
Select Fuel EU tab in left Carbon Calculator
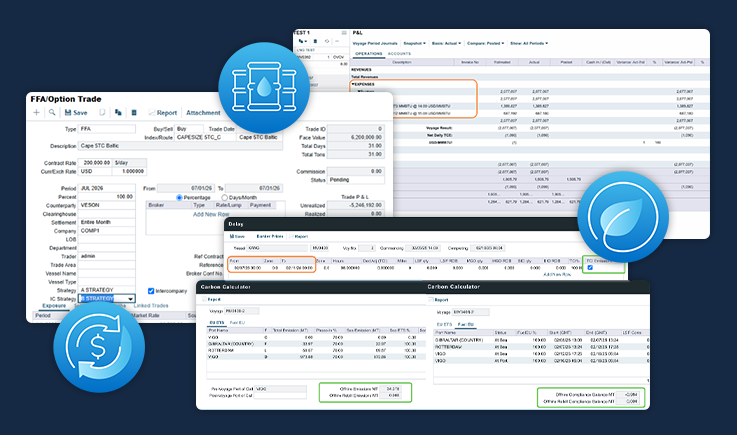click(x=237, y=323)
